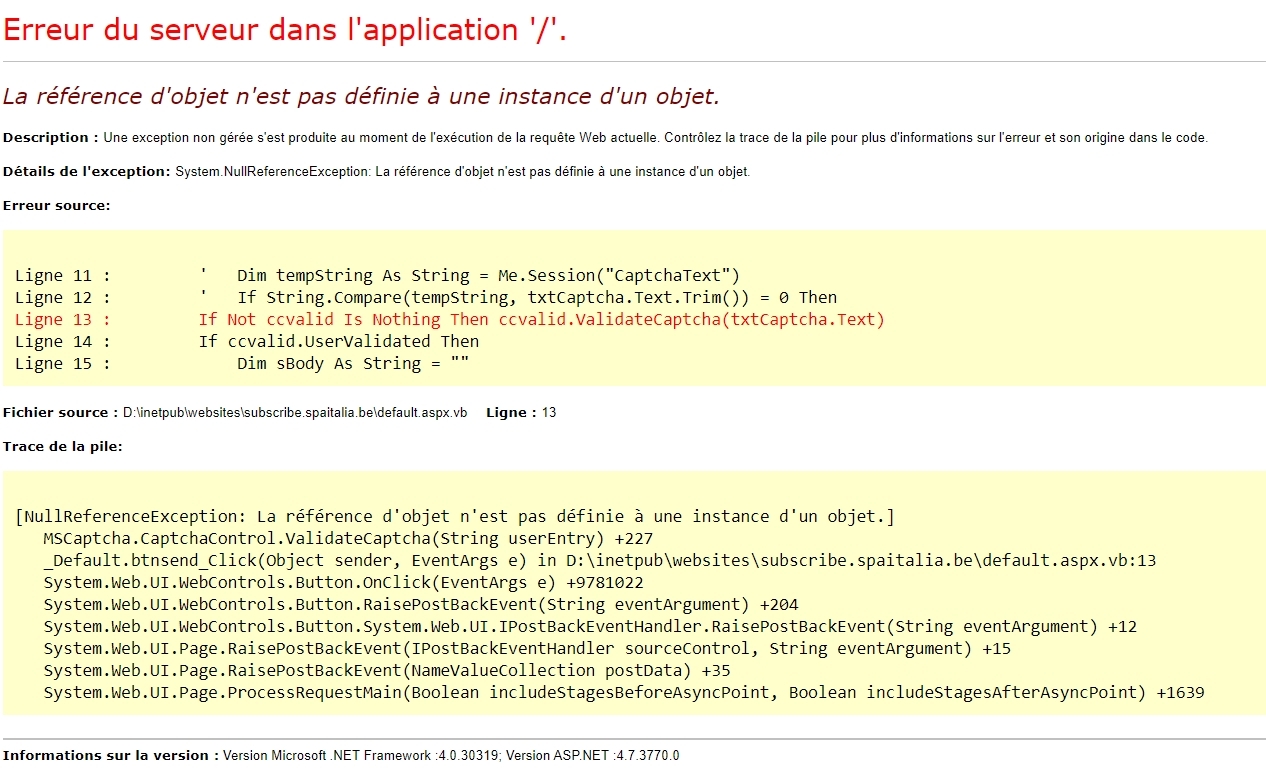The image size is (1266, 774).
Task: Click the System.NullReferenceException detail text
Action: (463, 172)
